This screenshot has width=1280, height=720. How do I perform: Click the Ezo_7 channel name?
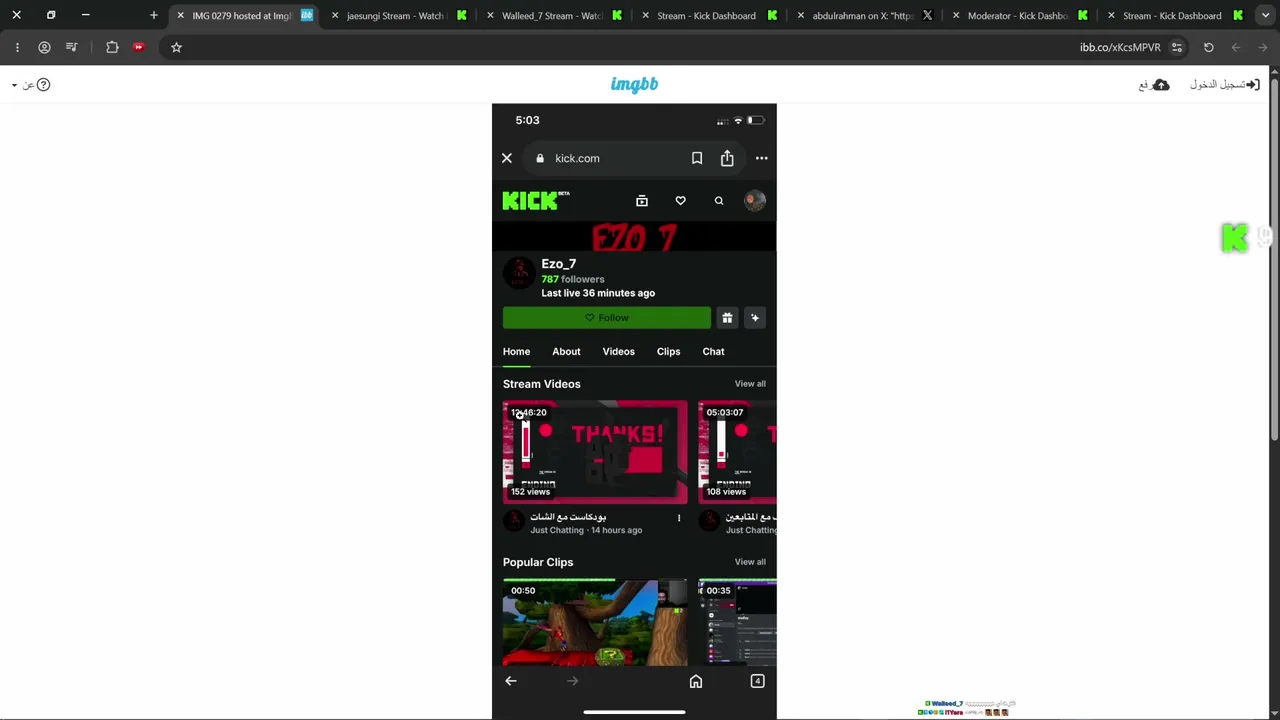tap(559, 264)
